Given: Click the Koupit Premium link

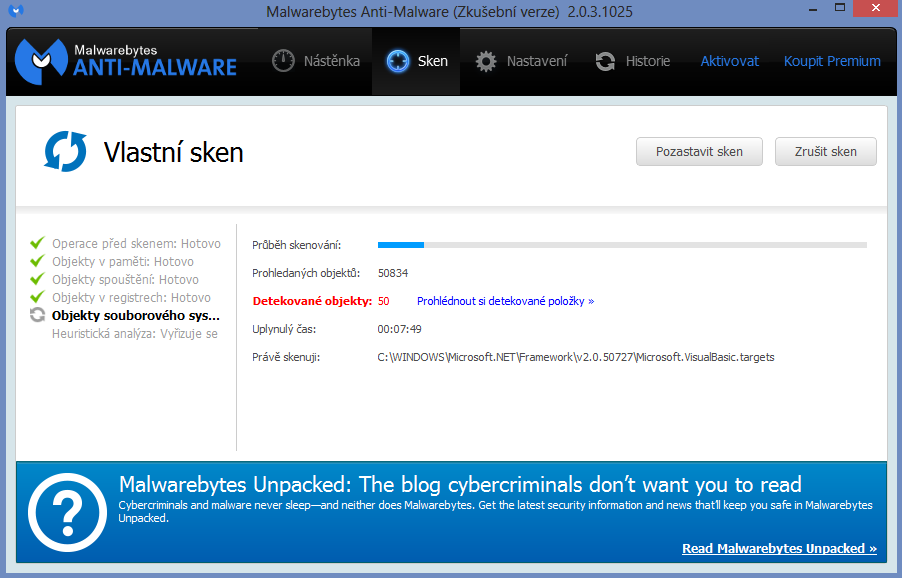Looking at the screenshot, I should coord(832,61).
